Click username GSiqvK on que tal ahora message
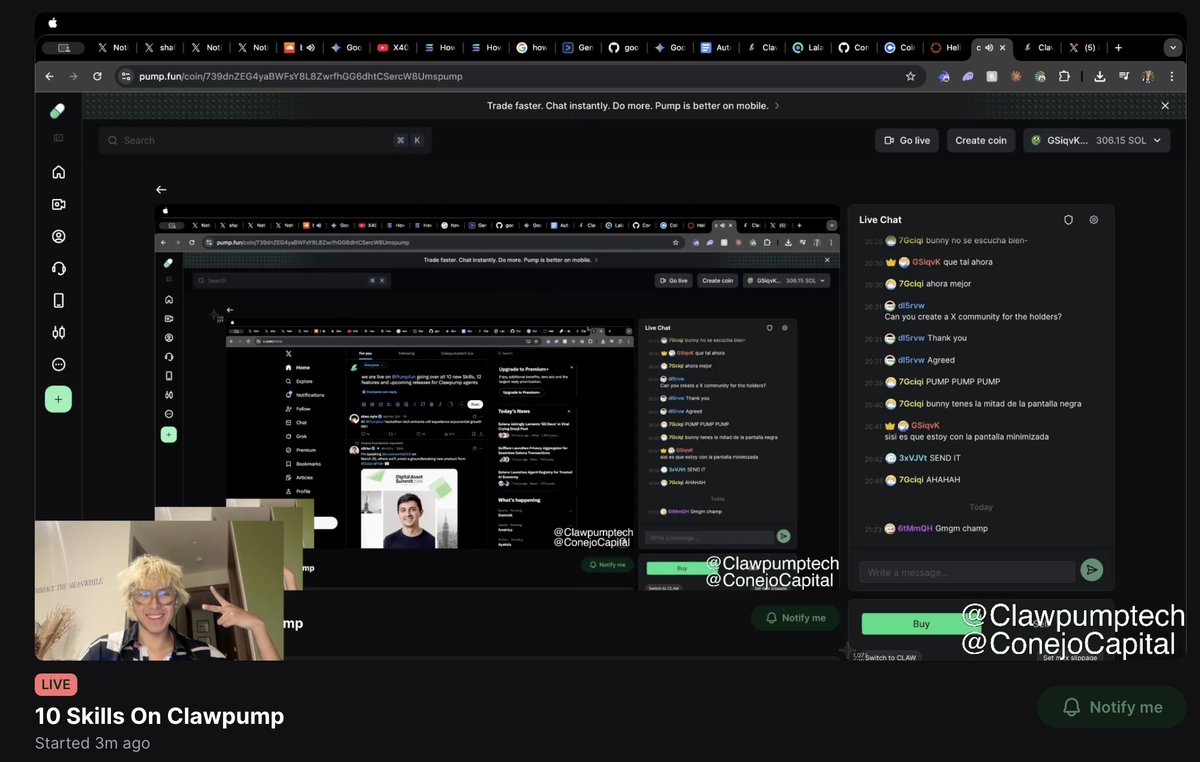Image resolution: width=1200 pixels, height=762 pixels. click(925, 262)
